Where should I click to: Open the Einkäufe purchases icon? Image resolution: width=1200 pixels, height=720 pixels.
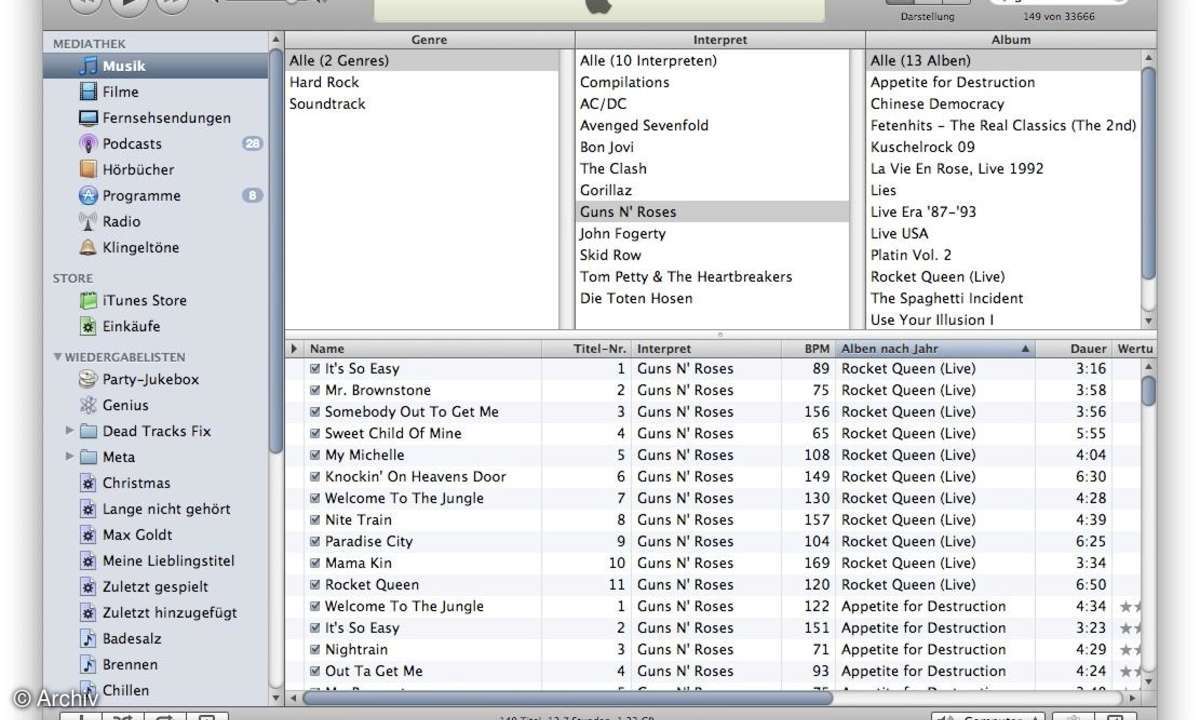click(x=88, y=326)
